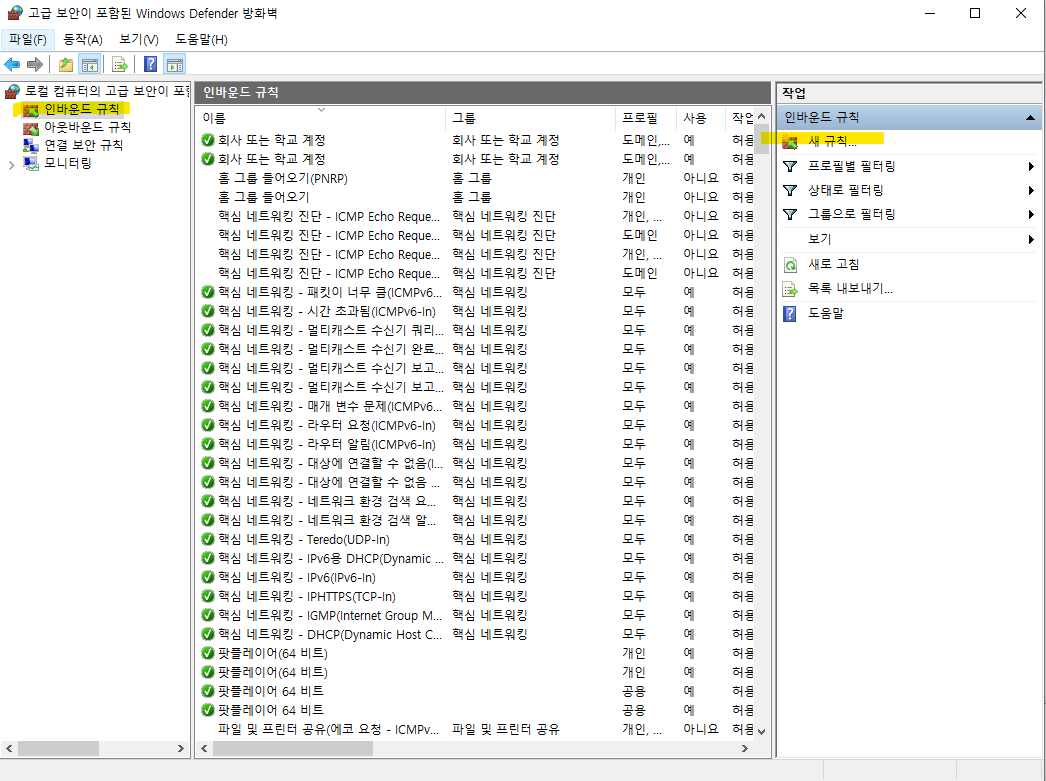This screenshot has height=781, width=1046.
Task: Click the 프로필별 필터링 funnel icon
Action: click(790, 166)
